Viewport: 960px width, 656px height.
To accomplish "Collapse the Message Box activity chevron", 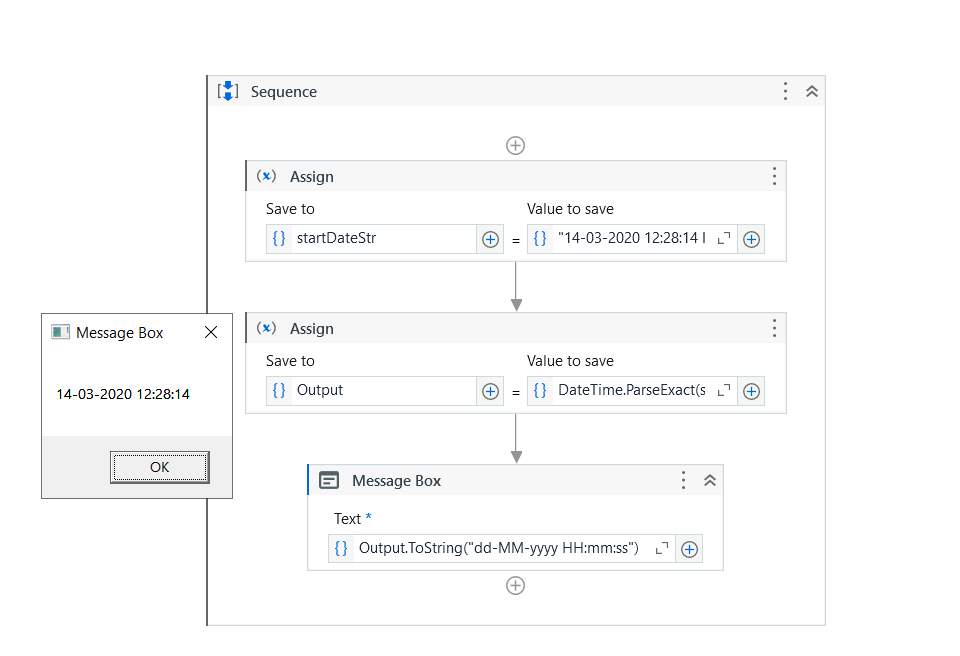I will tap(710, 480).
